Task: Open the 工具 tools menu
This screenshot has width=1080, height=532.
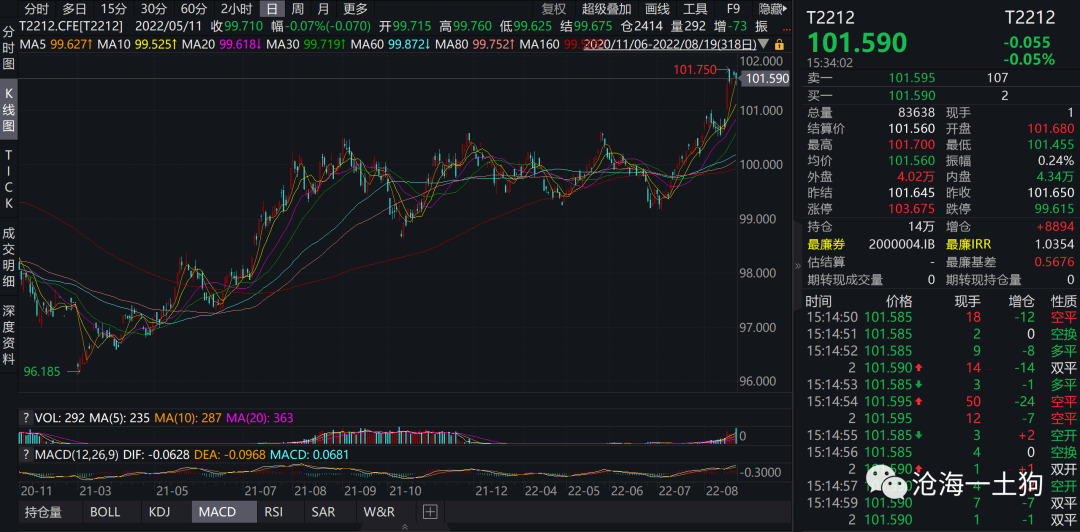Action: 695,9
